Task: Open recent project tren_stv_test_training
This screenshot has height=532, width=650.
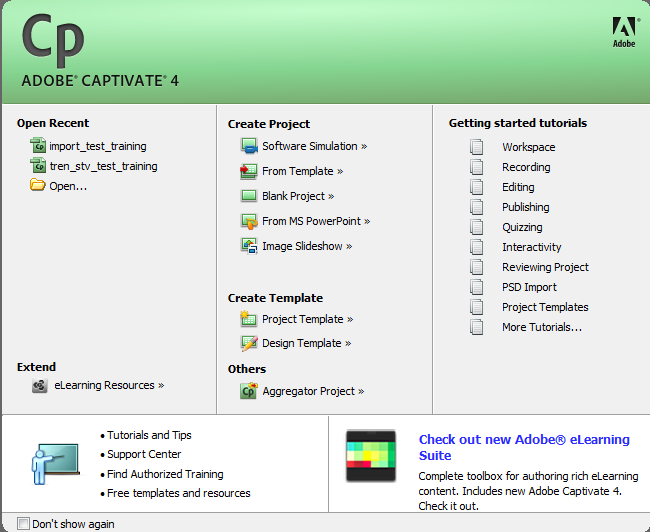Action: (103, 166)
